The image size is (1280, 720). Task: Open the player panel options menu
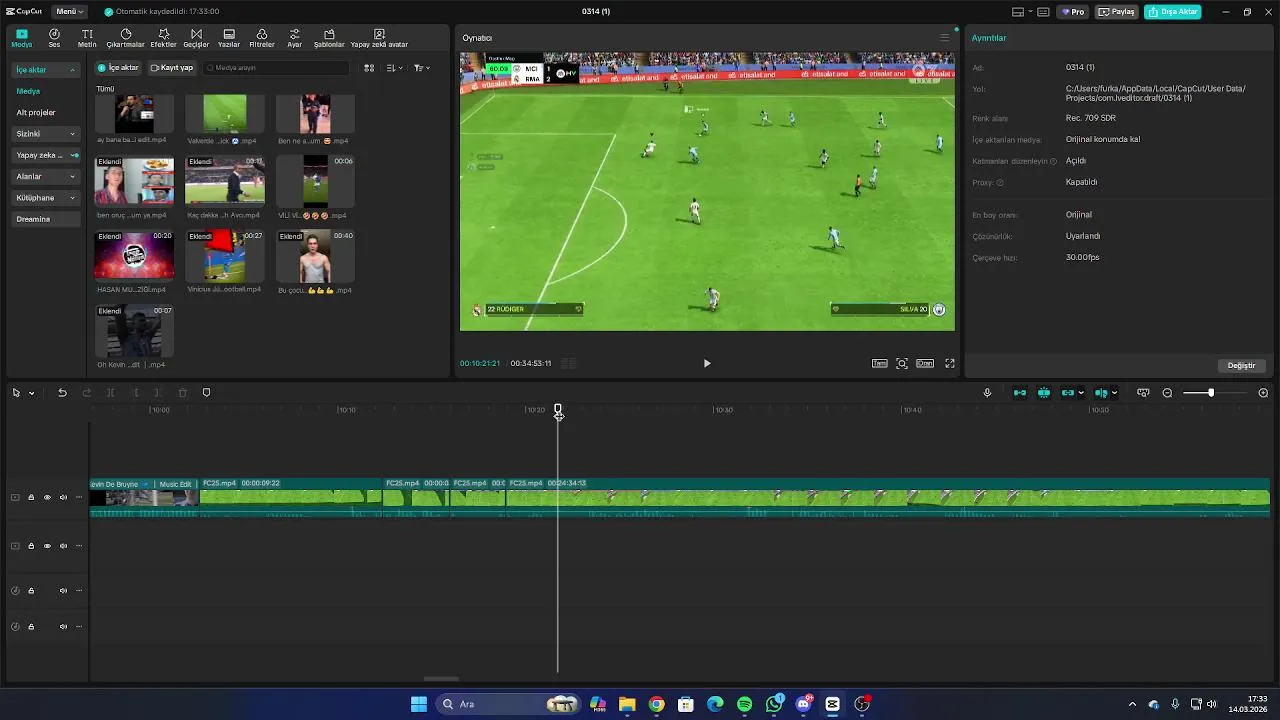(x=944, y=38)
